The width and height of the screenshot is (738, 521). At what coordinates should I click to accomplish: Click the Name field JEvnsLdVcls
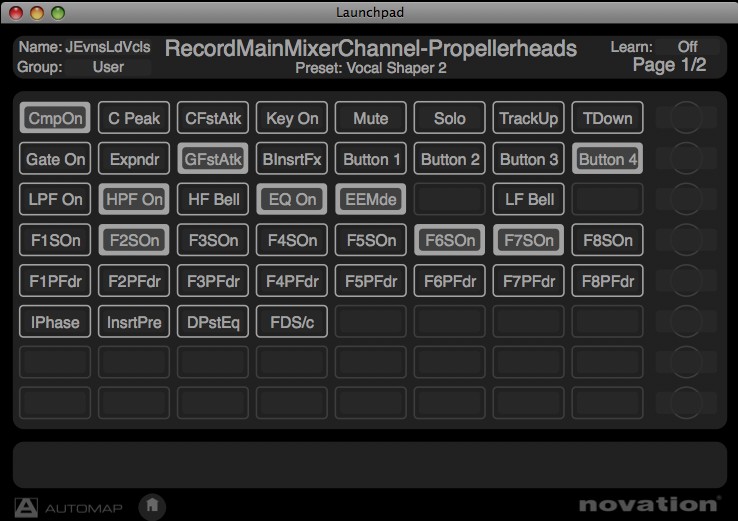pos(108,47)
